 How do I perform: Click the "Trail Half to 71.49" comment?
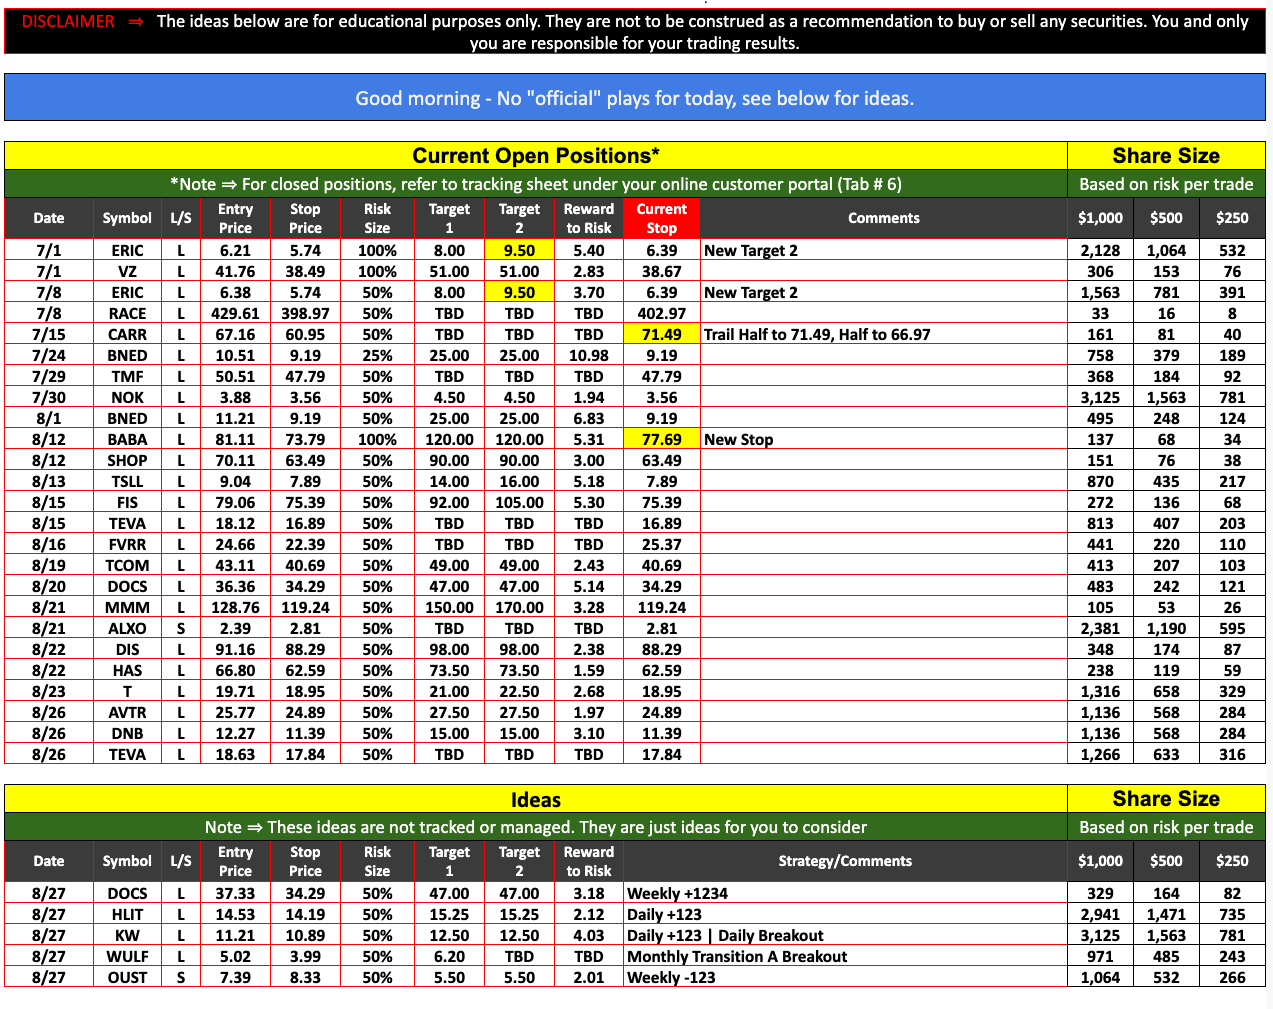pos(816,334)
